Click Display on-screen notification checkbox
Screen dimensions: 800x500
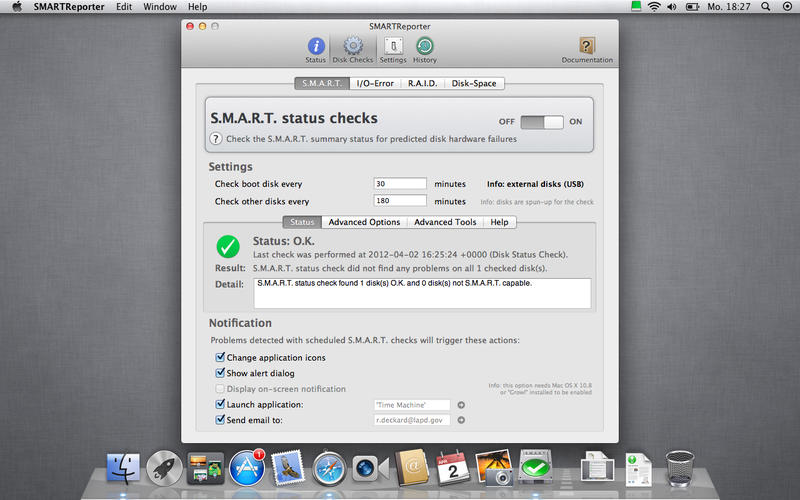pos(220,389)
